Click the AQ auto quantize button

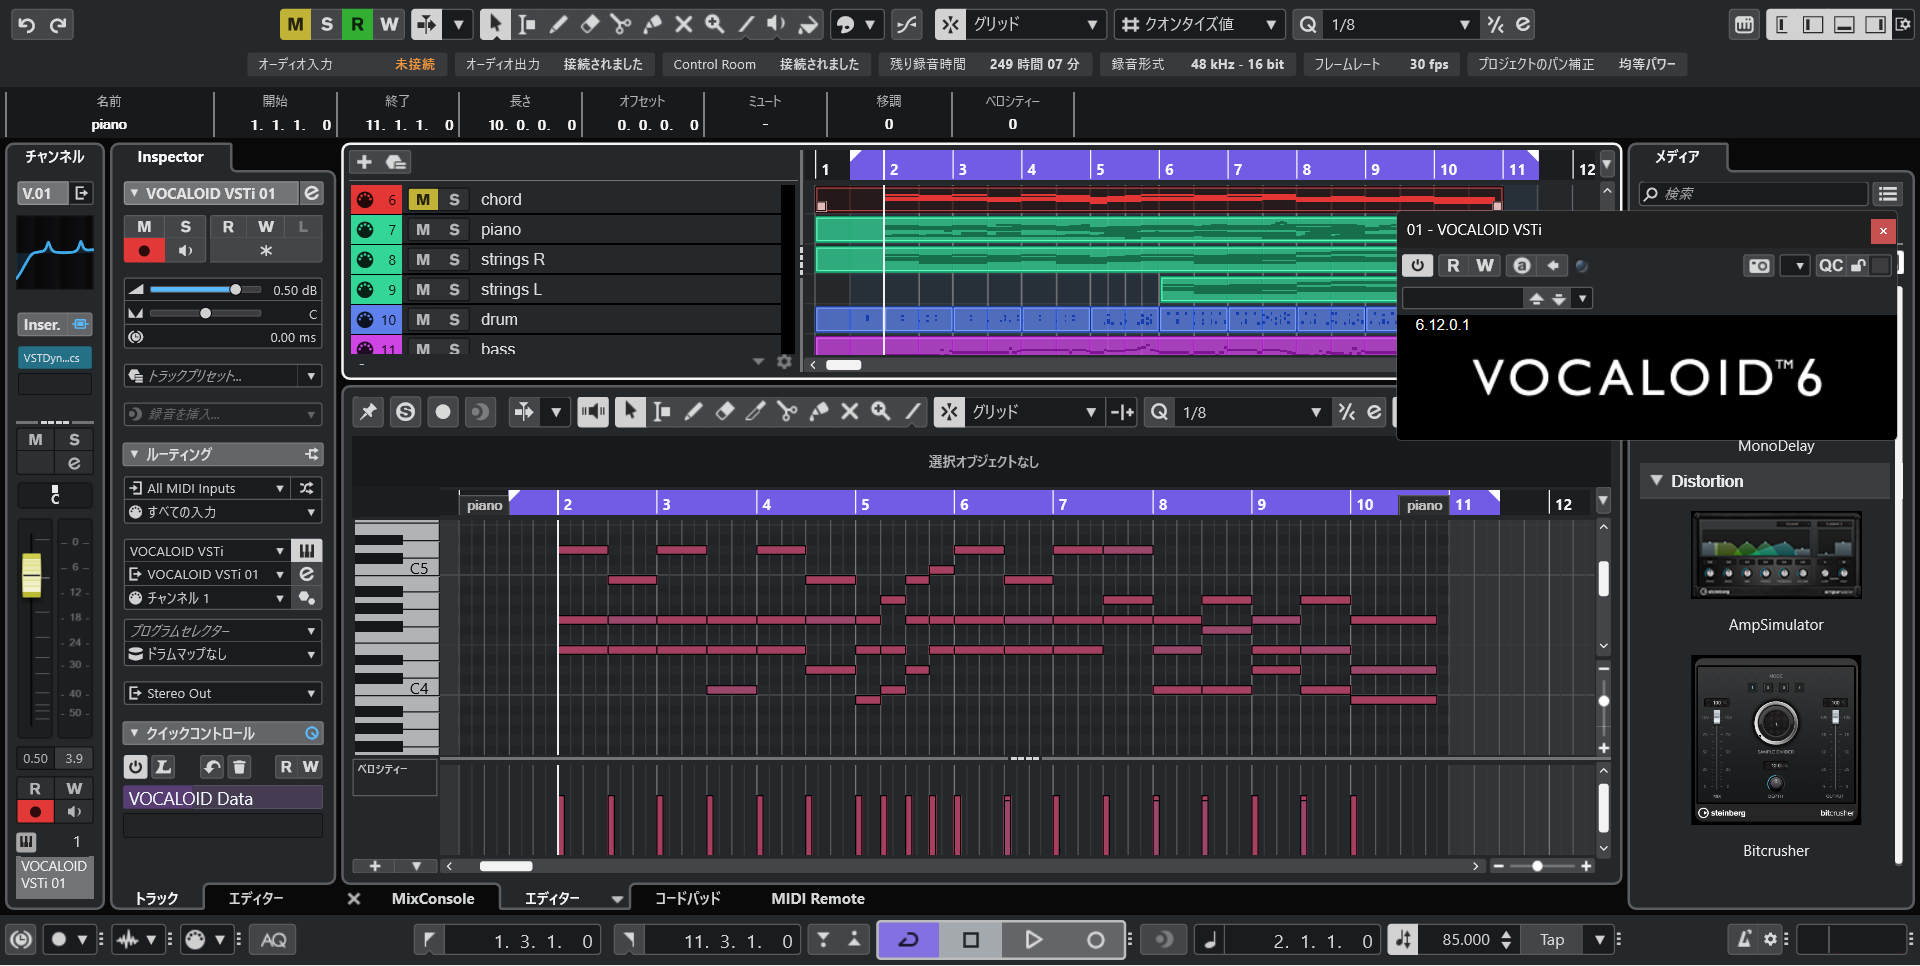(273, 939)
